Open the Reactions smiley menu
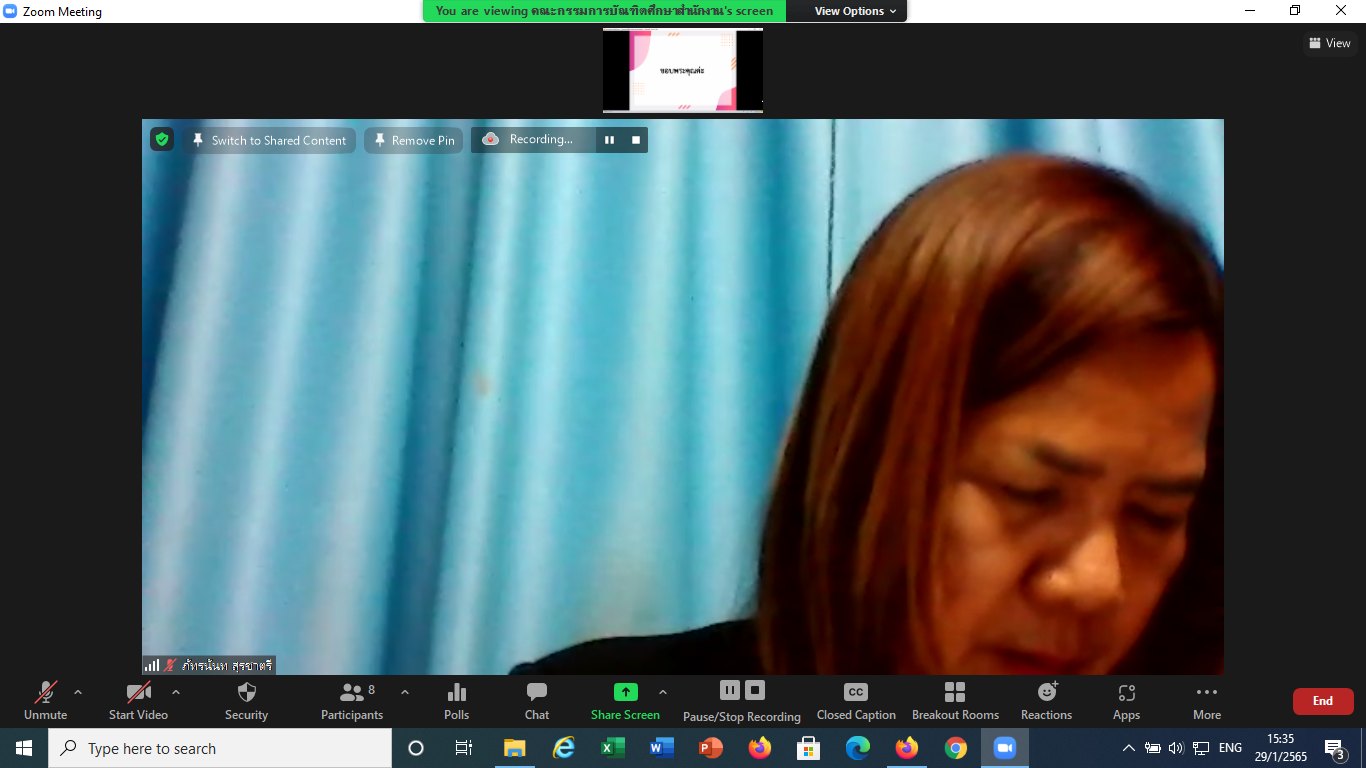This screenshot has height=768, width=1366. pyautogui.click(x=1046, y=701)
